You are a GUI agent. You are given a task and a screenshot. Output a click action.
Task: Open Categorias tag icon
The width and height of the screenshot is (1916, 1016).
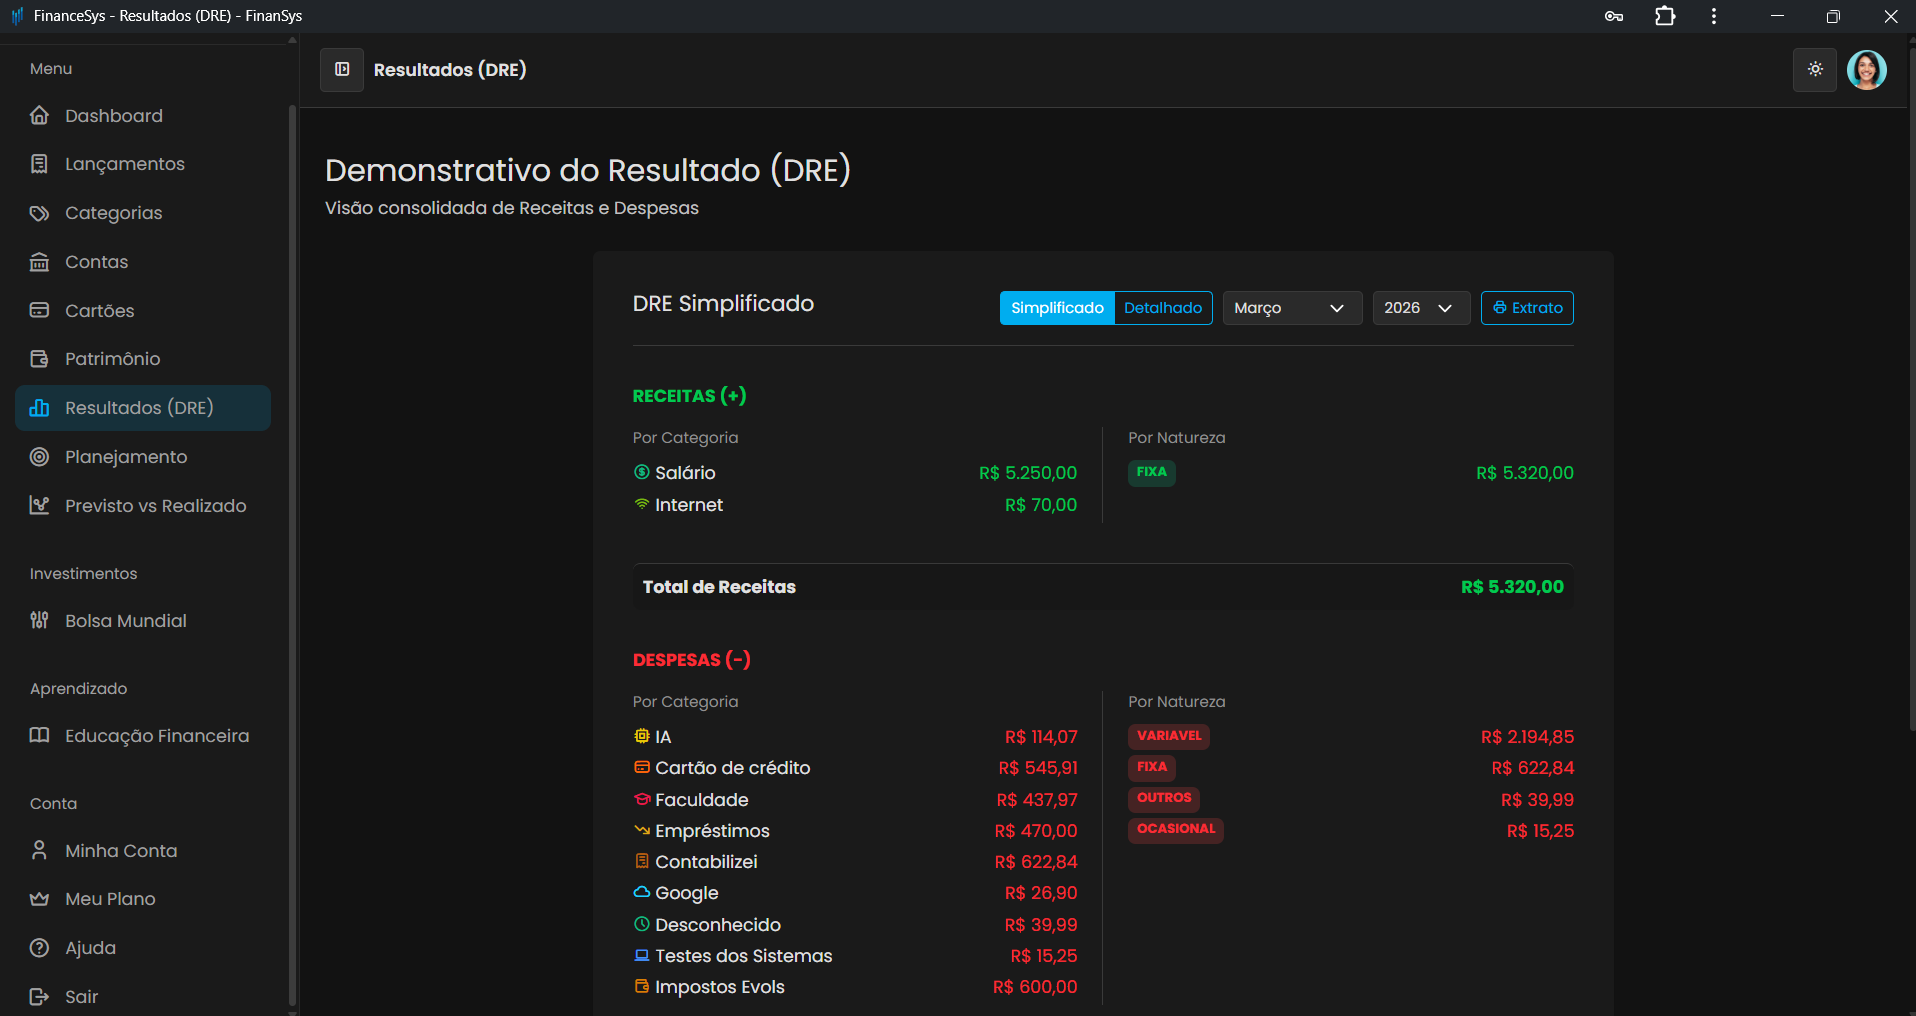[40, 213]
